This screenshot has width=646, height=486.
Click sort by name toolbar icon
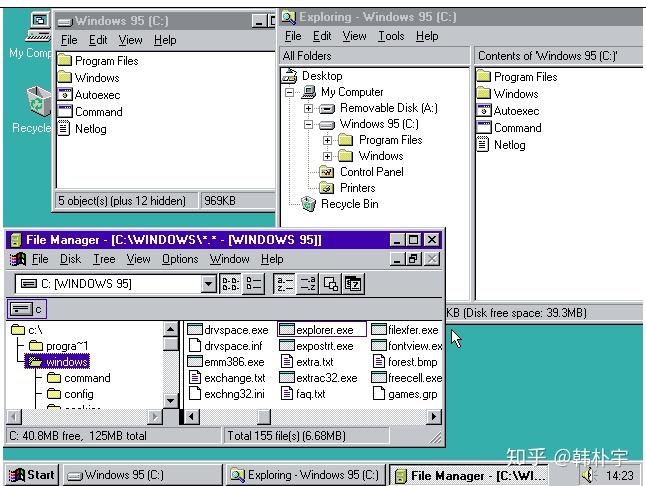coord(285,284)
